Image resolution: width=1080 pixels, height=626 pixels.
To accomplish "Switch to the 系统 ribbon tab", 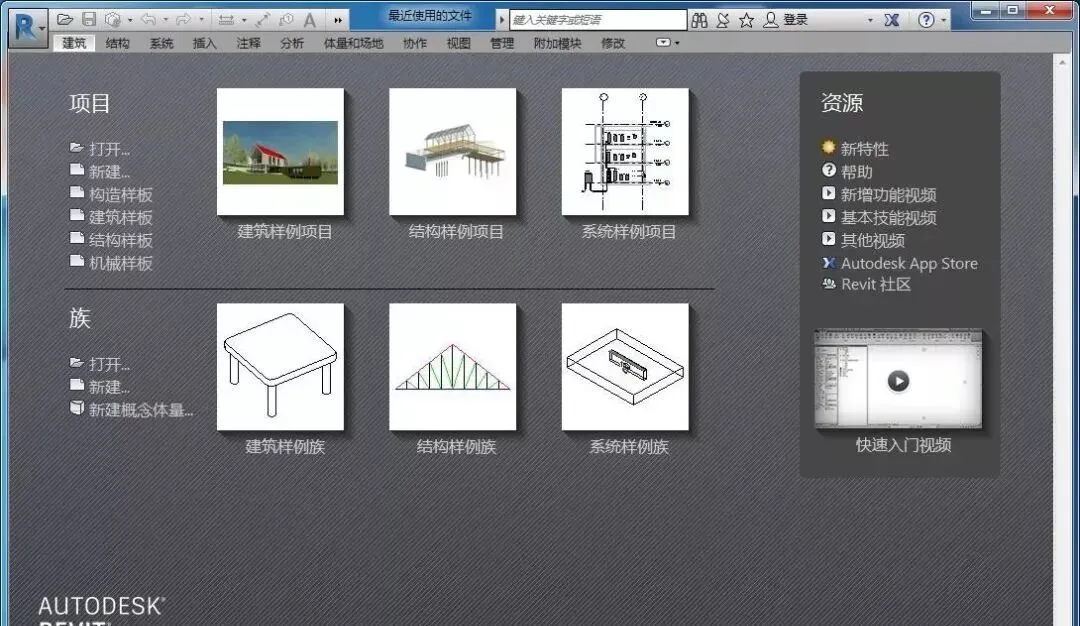I will pos(161,43).
